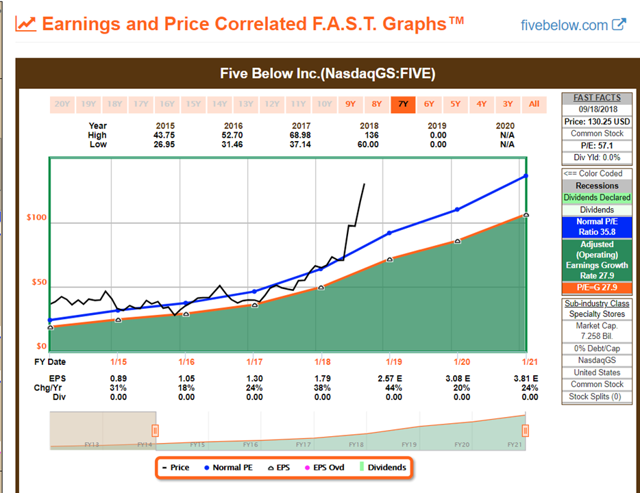
Task: Toggle EPS series in the legend
Action: point(279,467)
